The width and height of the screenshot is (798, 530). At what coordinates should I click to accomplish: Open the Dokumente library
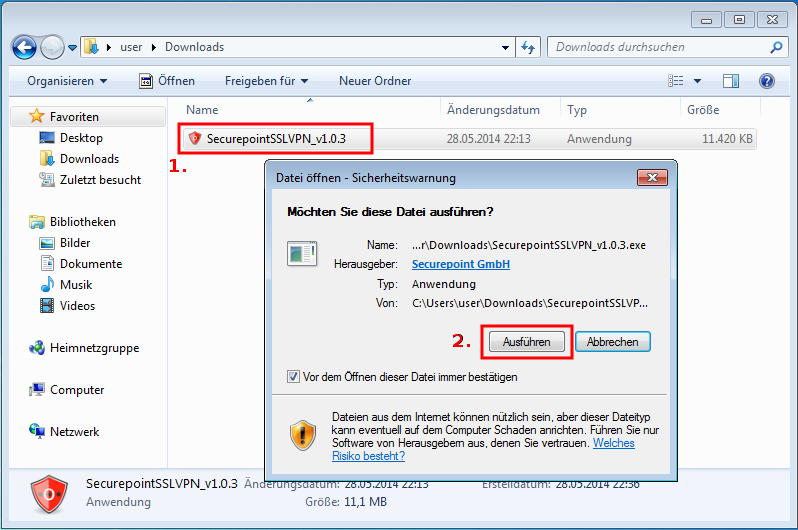[x=91, y=264]
